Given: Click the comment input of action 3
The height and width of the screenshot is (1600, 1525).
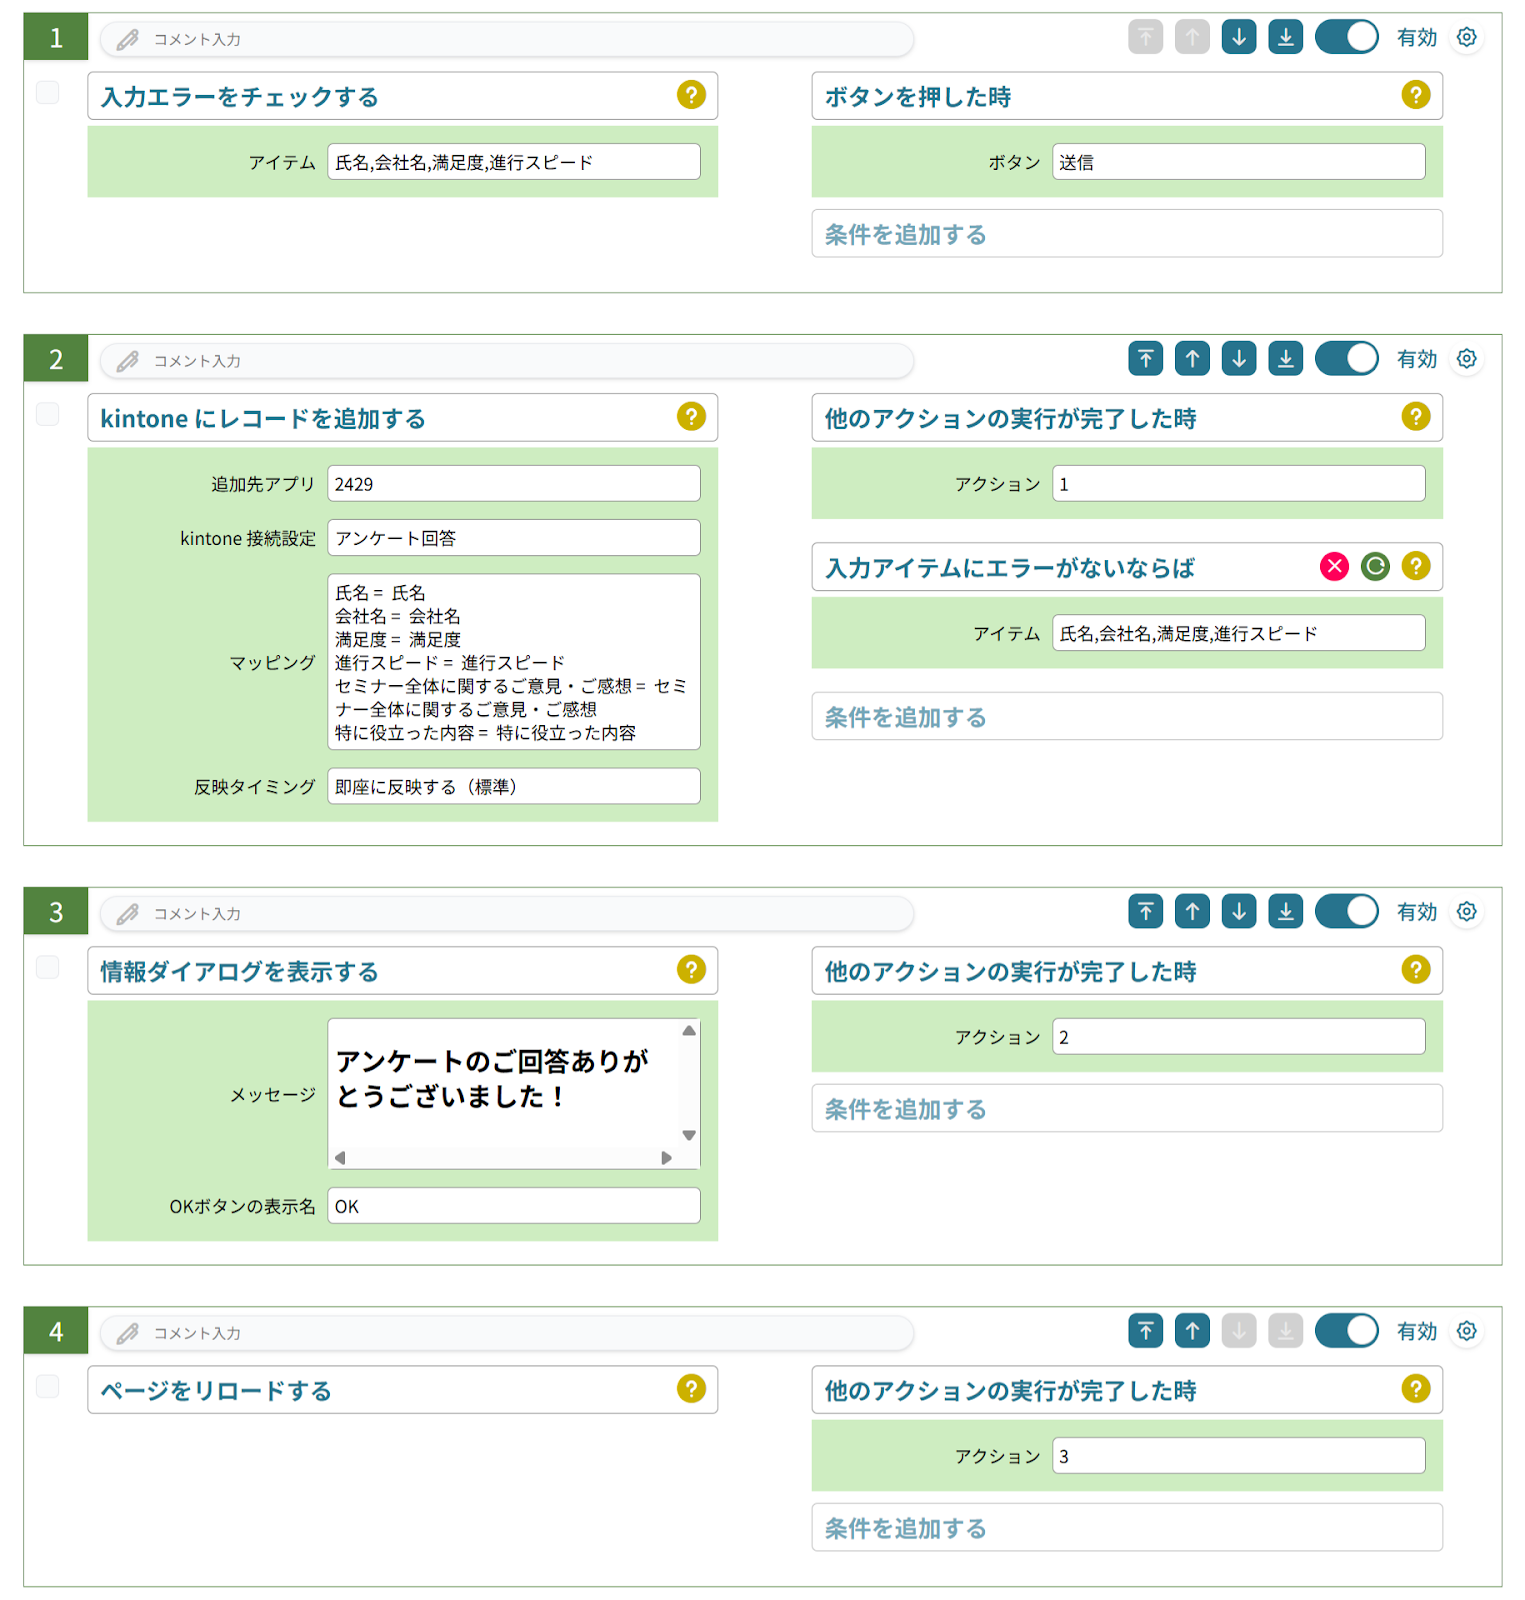Looking at the screenshot, I should (506, 913).
